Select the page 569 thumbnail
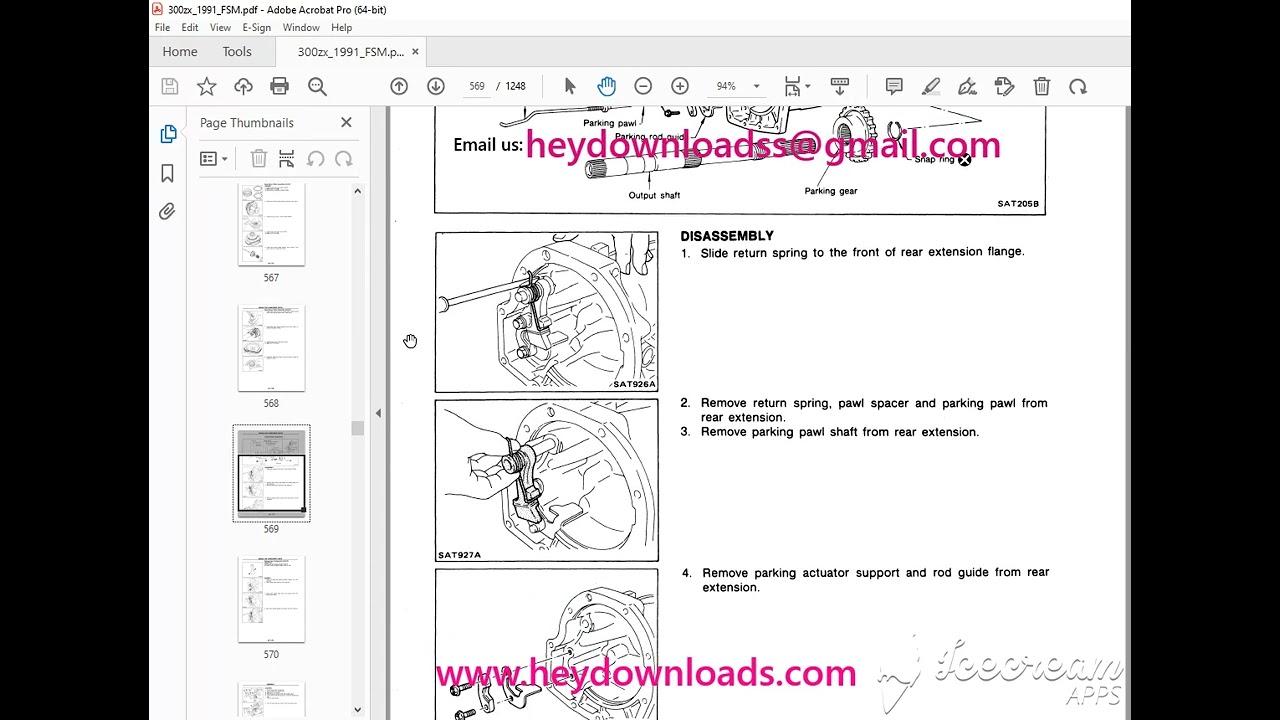This screenshot has height=720, width=1280. [x=271, y=473]
